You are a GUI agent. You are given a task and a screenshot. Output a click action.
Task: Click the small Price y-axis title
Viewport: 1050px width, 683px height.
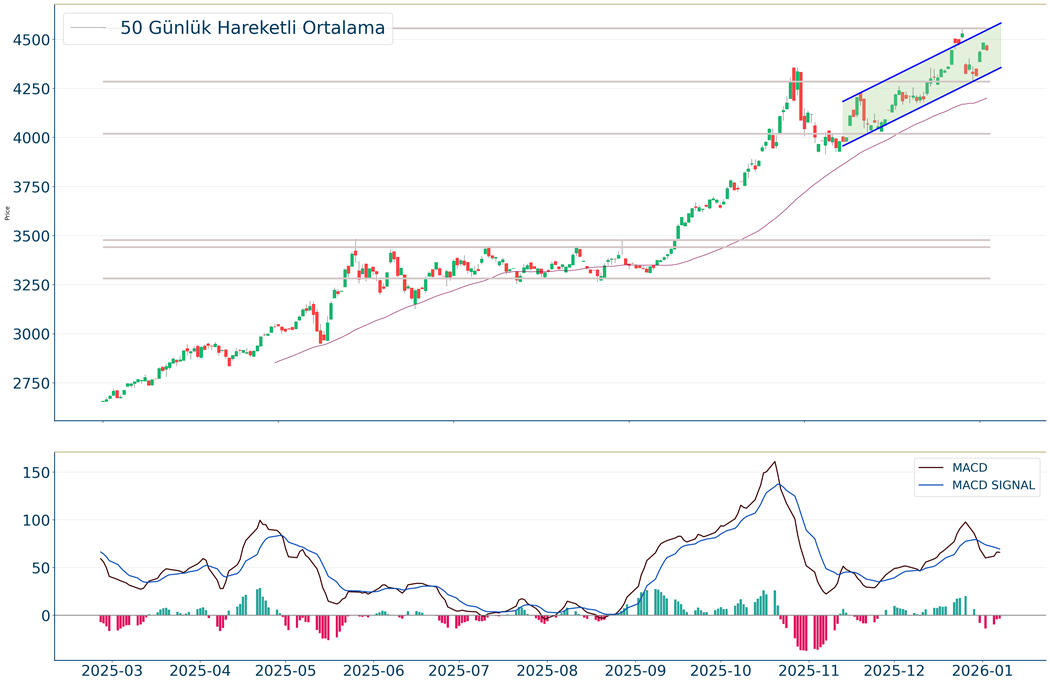[8, 213]
